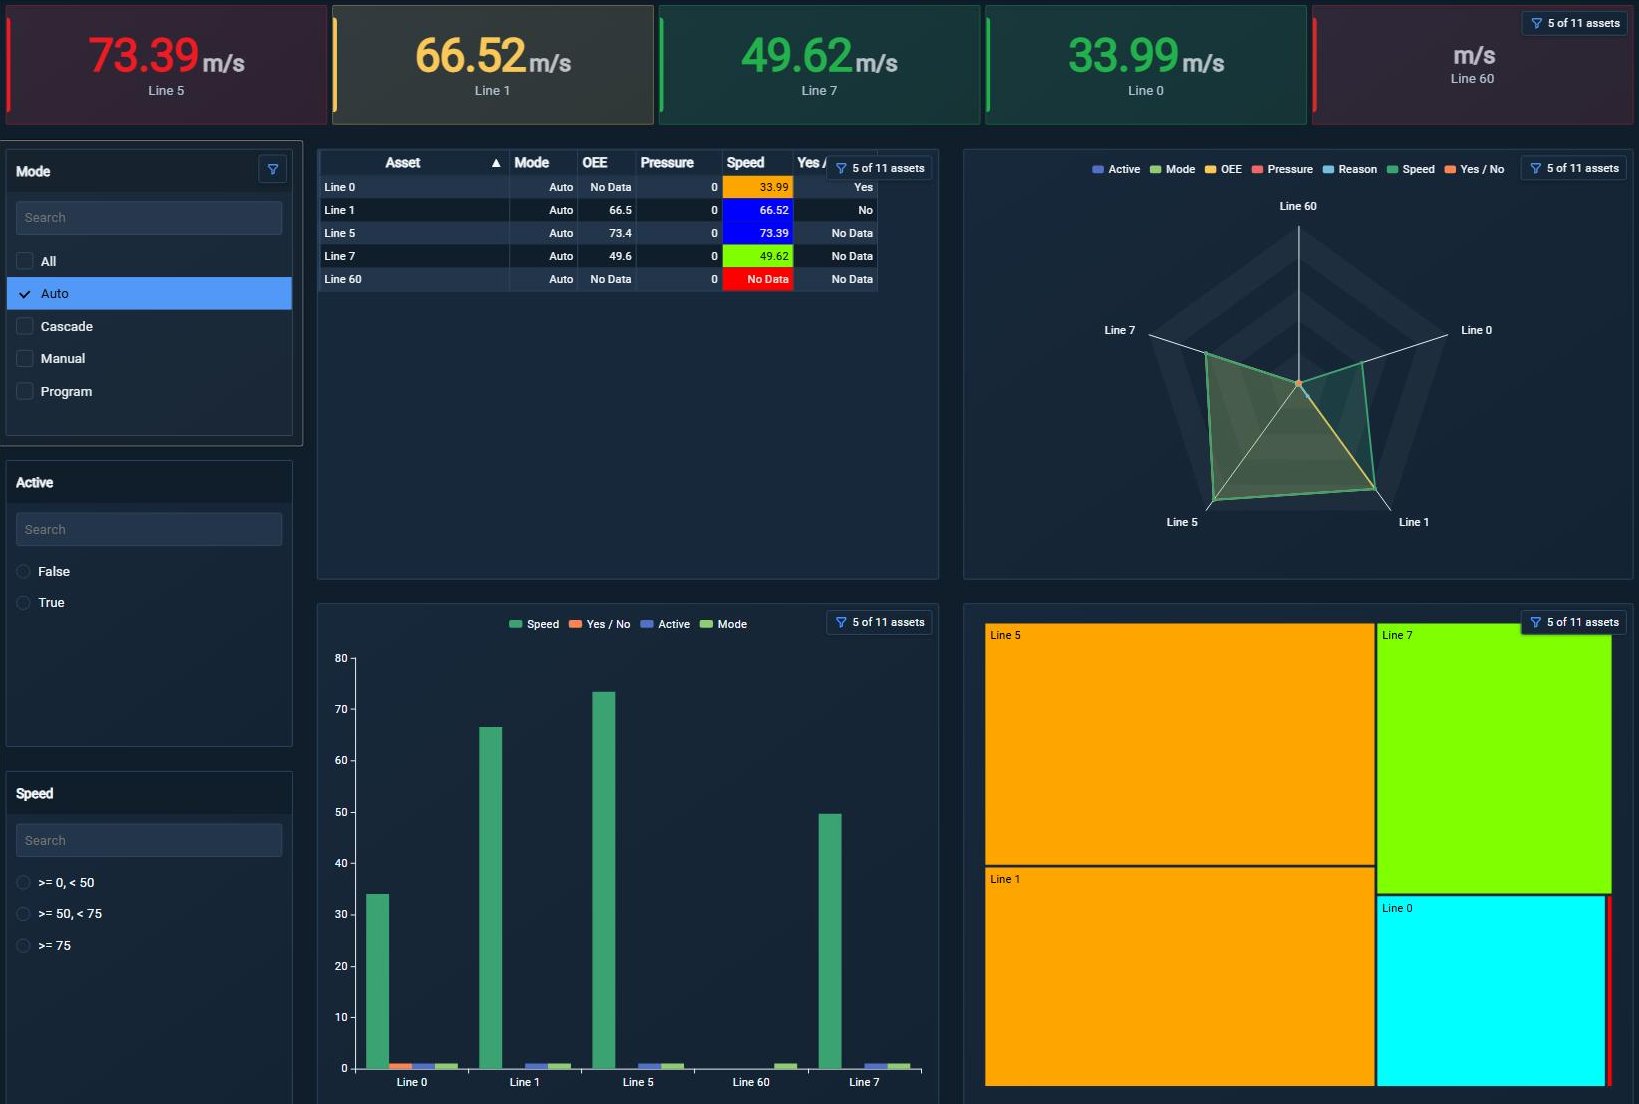Click the Speed panel search field
The image size is (1639, 1104).
(149, 840)
